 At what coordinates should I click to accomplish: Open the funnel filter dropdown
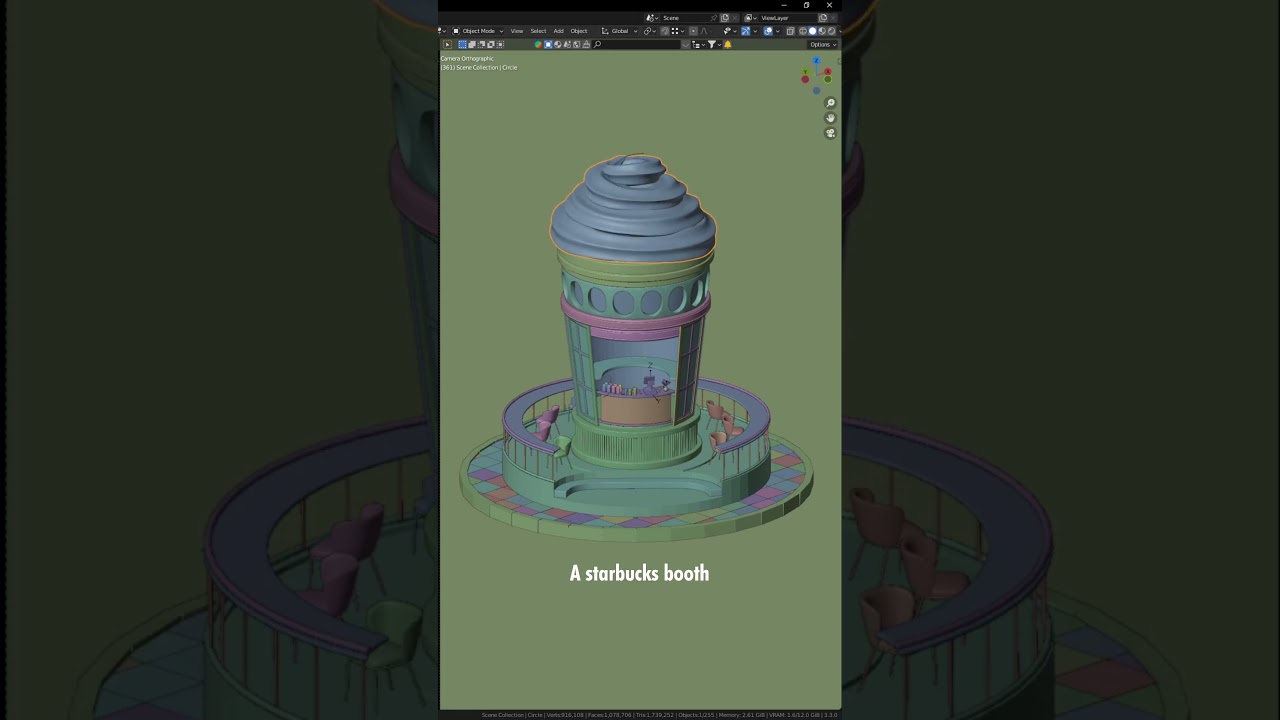tap(715, 44)
